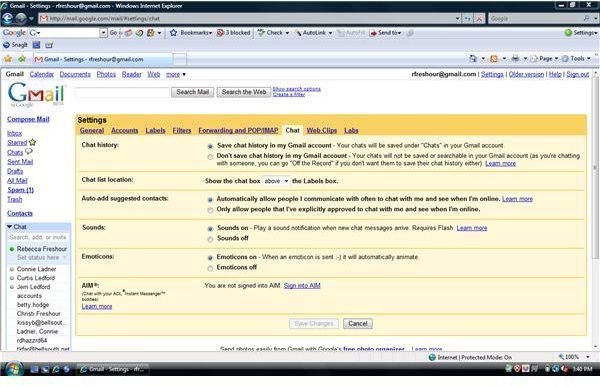The height and width of the screenshot is (386, 600).
Task: Click the Internet Explorer quick launch icon
Action: click(x=56, y=369)
